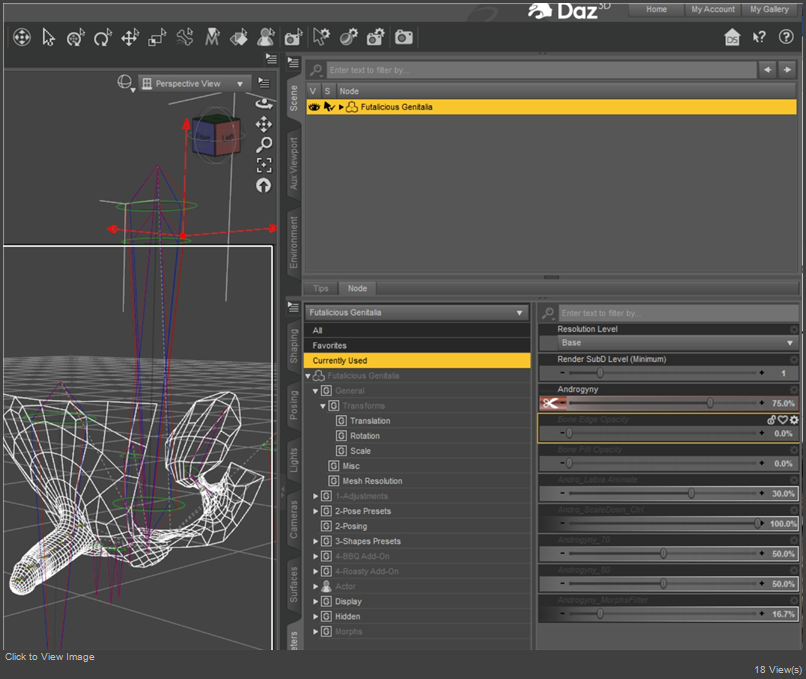Click the viewport Orbit control
The image size is (806, 679).
point(264,103)
